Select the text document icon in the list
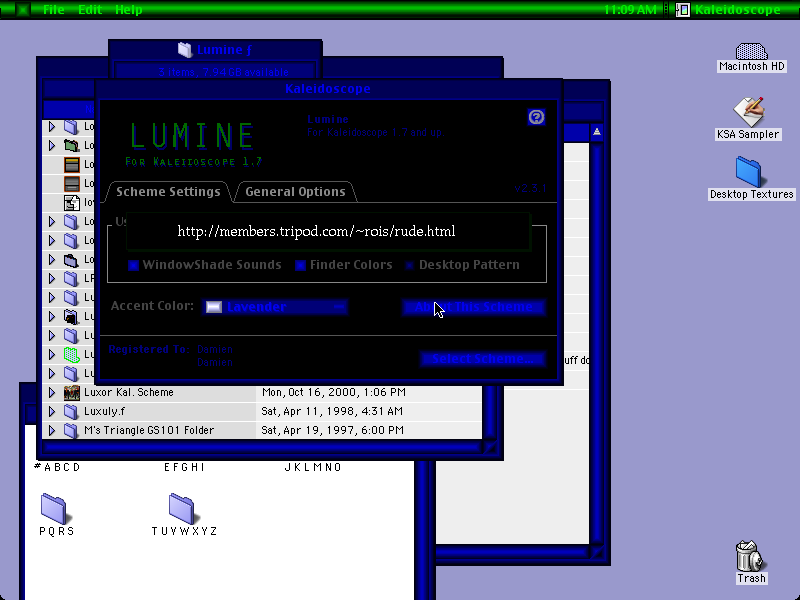Image resolution: width=800 pixels, height=600 pixels. pyautogui.click(x=71, y=203)
